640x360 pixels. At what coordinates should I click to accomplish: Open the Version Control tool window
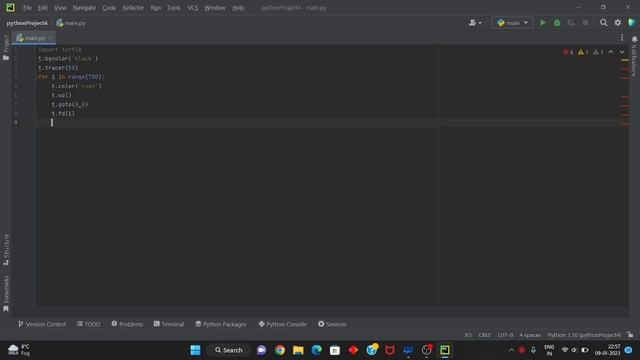[42, 324]
